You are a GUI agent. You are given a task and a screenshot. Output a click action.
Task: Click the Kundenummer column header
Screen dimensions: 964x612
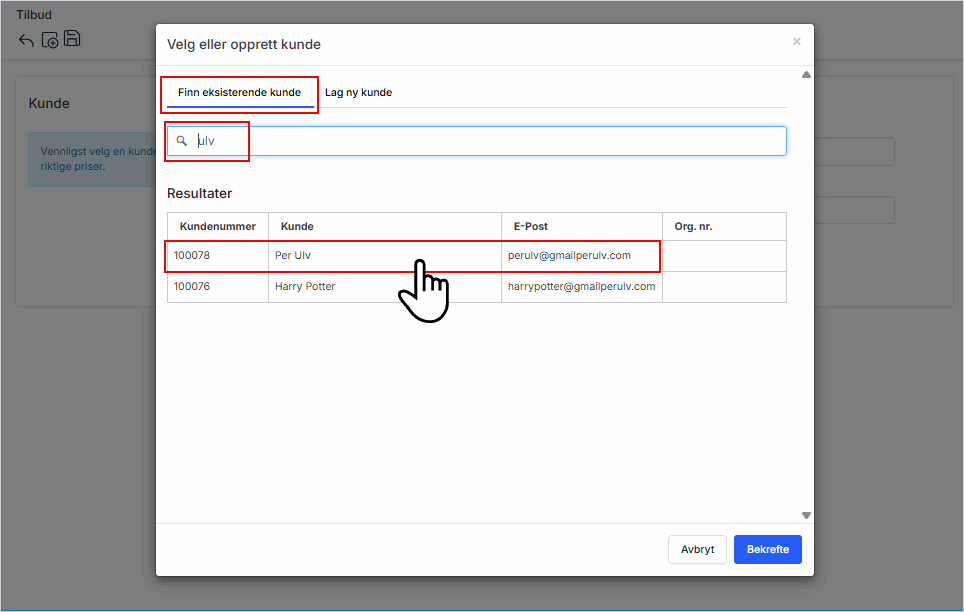click(217, 227)
